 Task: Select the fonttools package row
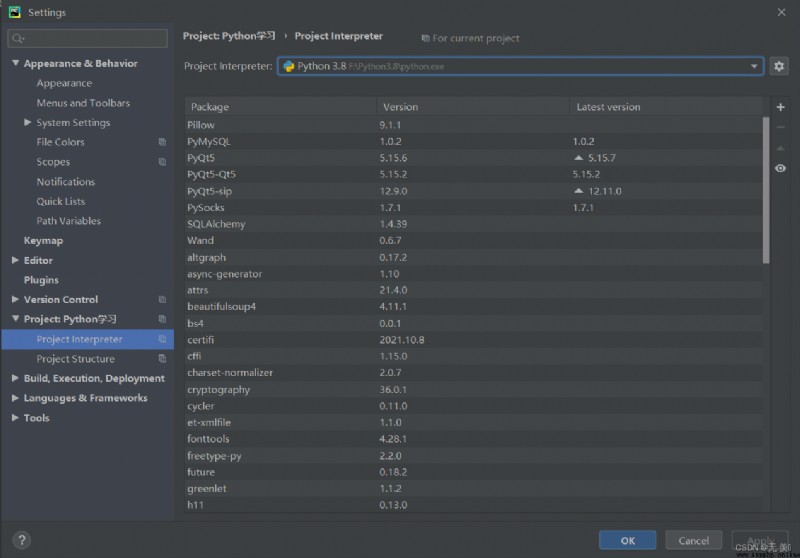[473, 439]
